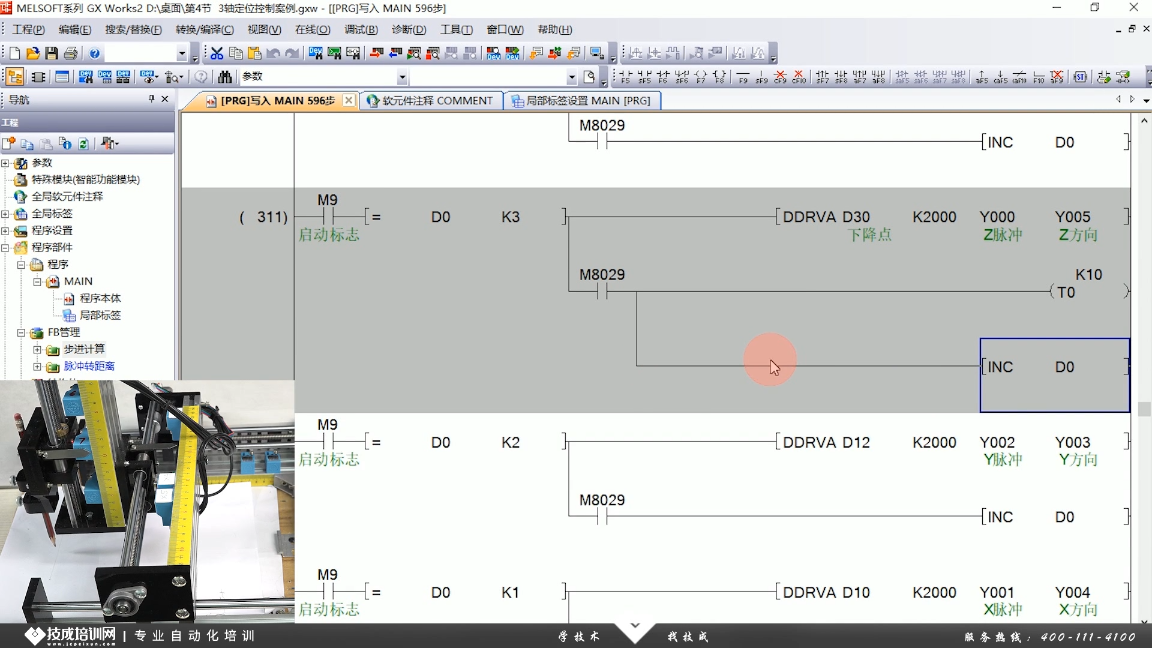The image size is (1152, 648).
Task: Click the refresh icon in project panel
Action: coord(83,143)
